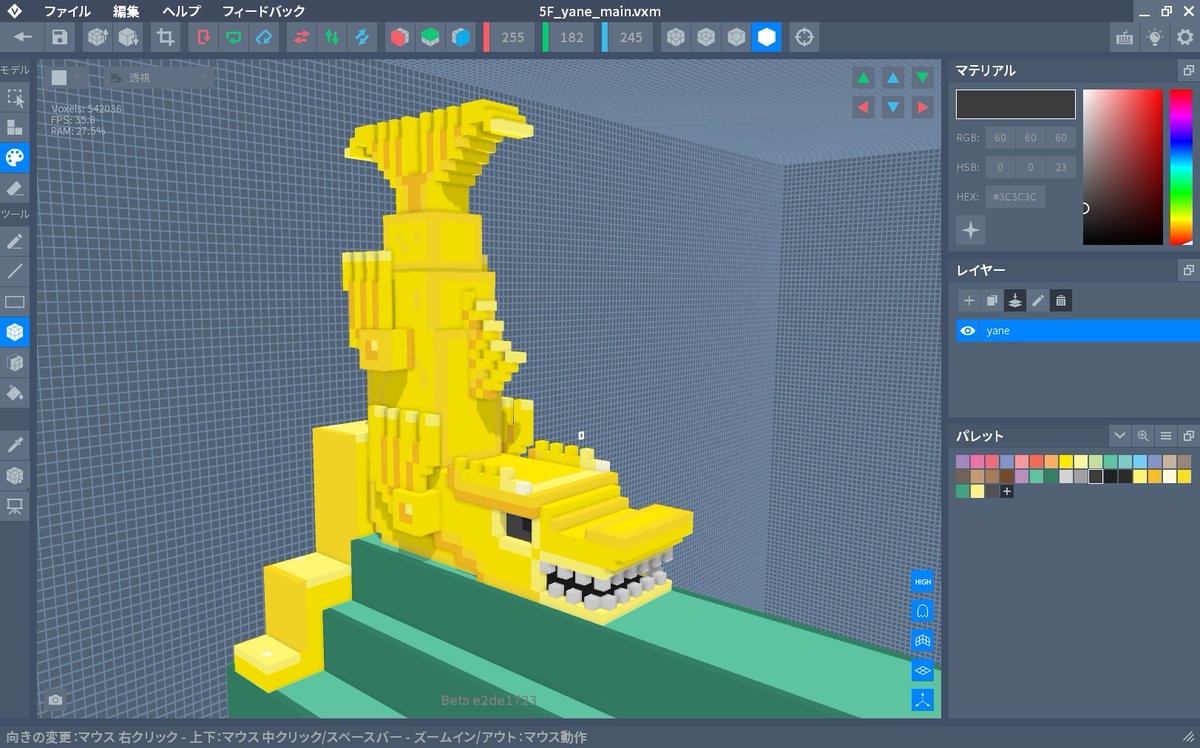Screen dimensions: 1200x748
Task: Delete the layer with the trash icon
Action: (1061, 300)
